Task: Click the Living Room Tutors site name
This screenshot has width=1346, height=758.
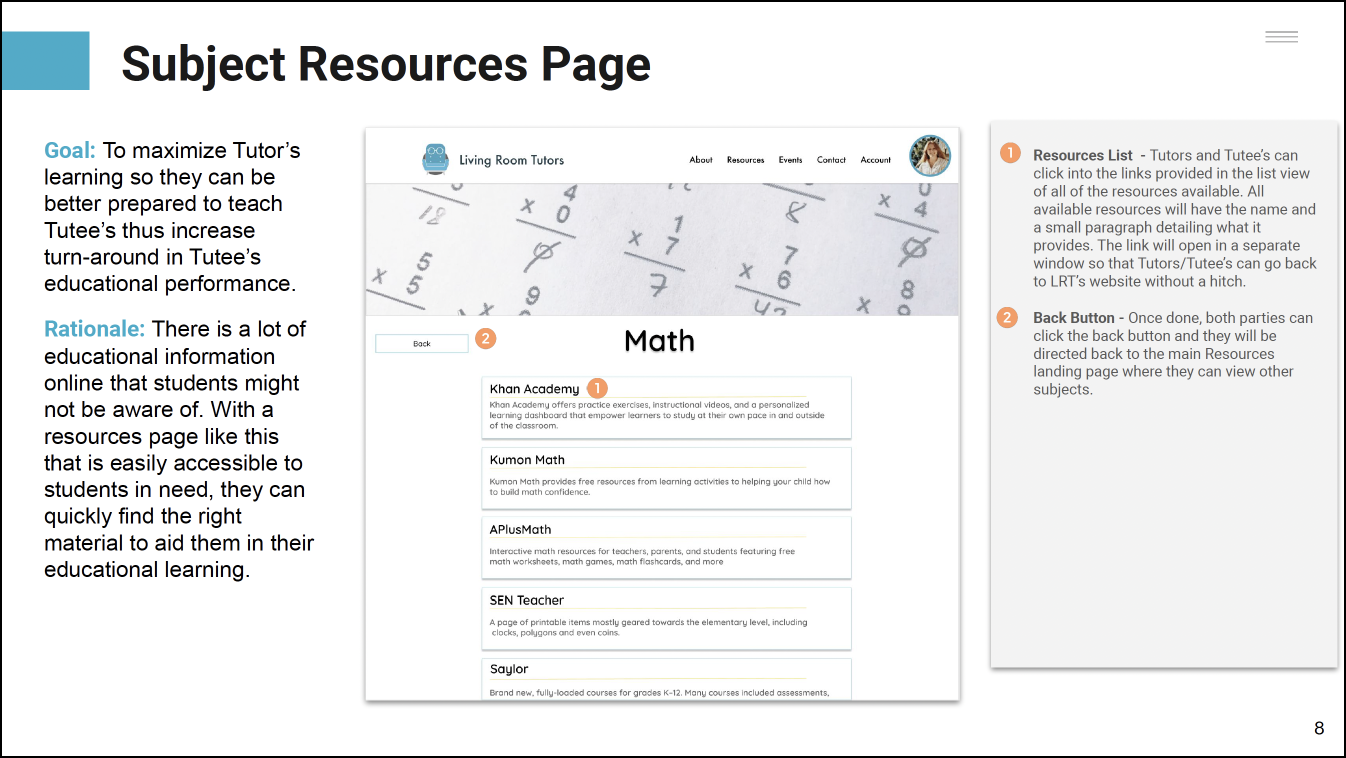Action: click(x=511, y=160)
